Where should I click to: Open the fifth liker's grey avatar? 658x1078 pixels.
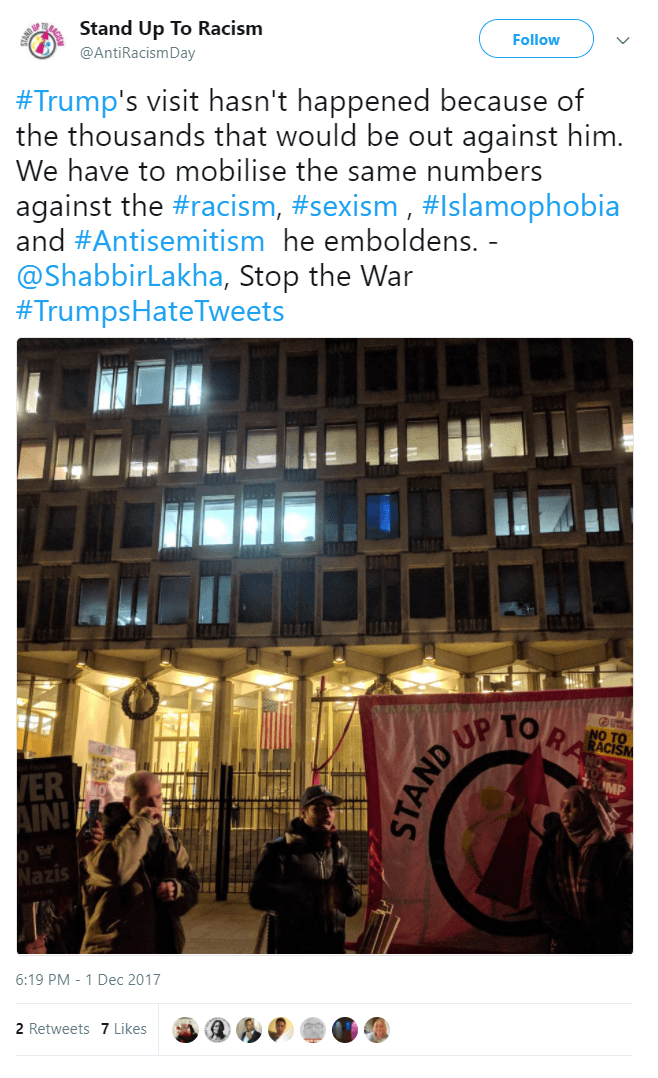coord(313,1029)
